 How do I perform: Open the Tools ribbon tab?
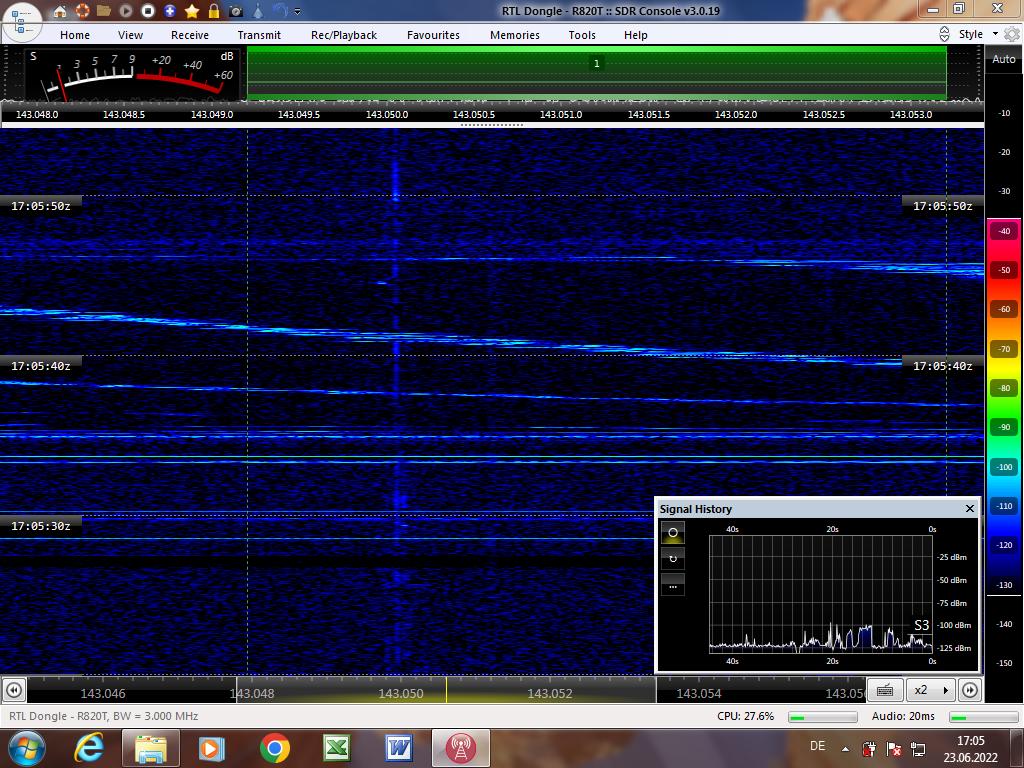coord(582,35)
